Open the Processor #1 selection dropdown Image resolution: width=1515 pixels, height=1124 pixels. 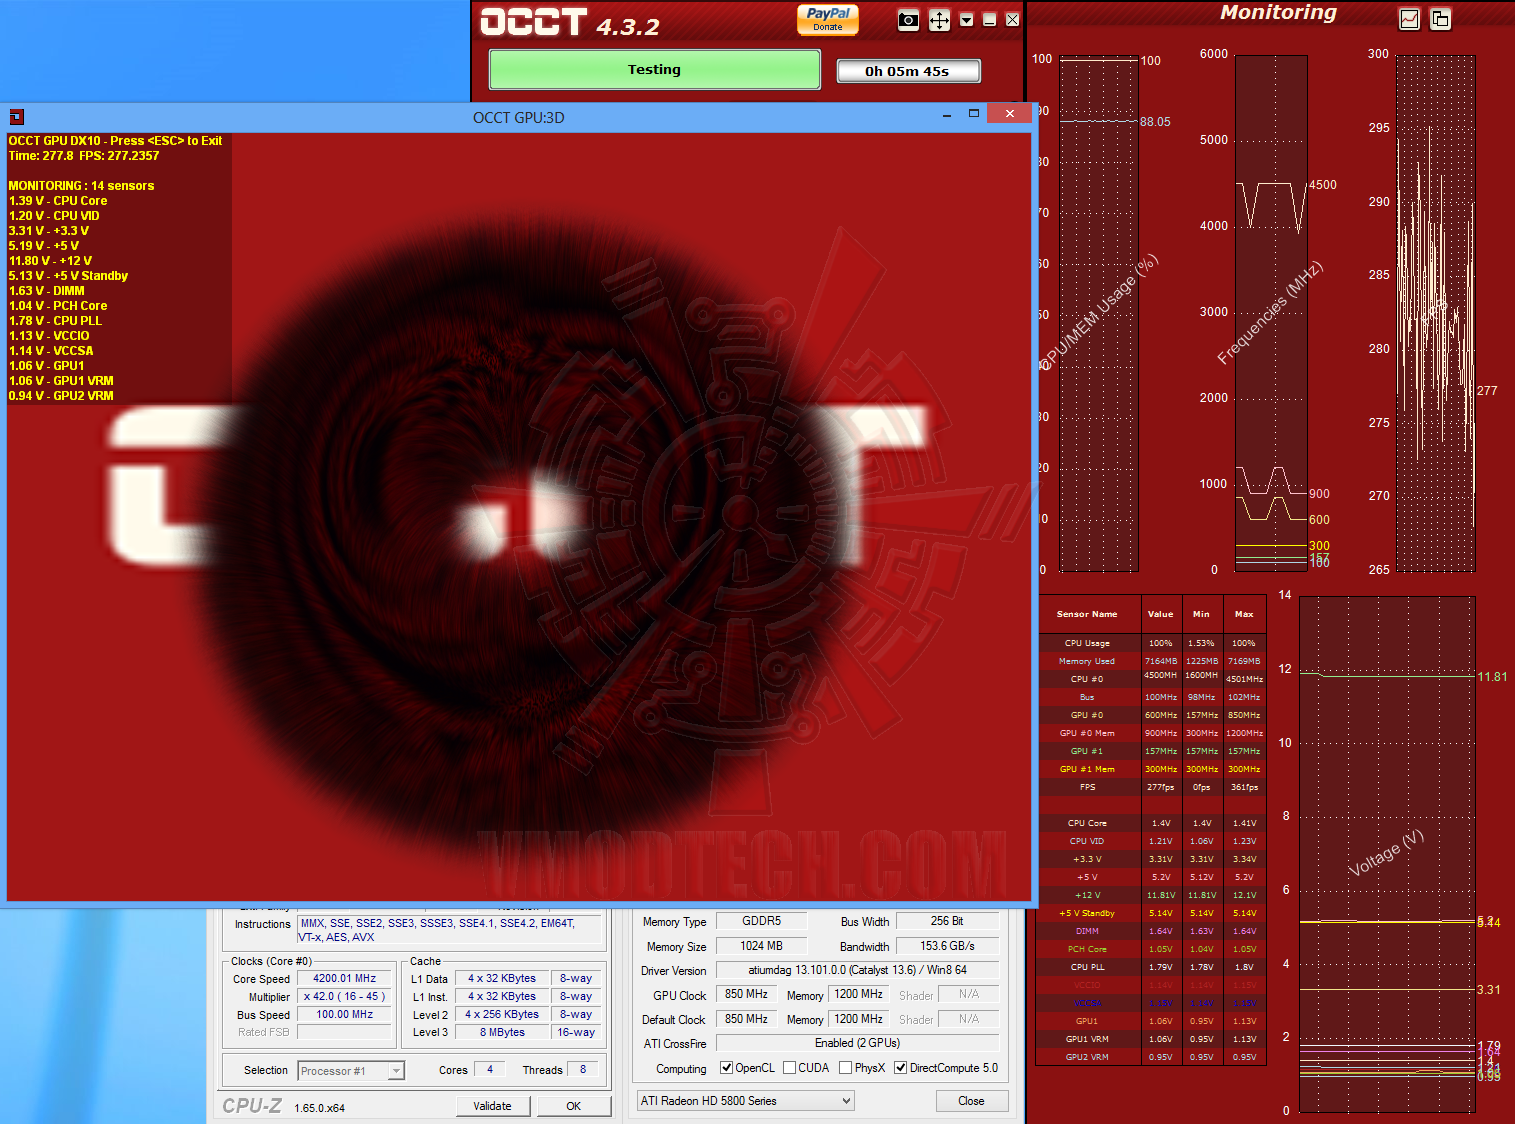[x=351, y=1071]
